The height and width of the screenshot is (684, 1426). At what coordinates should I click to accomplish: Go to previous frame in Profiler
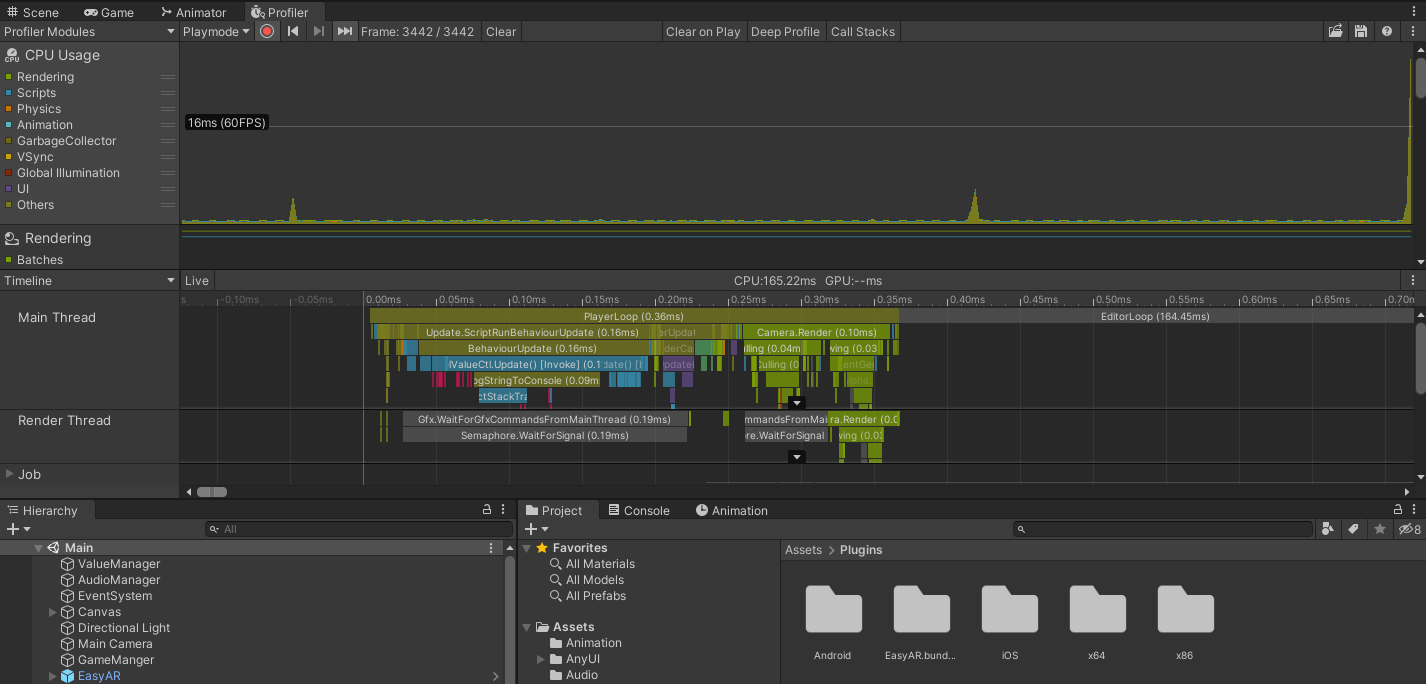coord(293,32)
